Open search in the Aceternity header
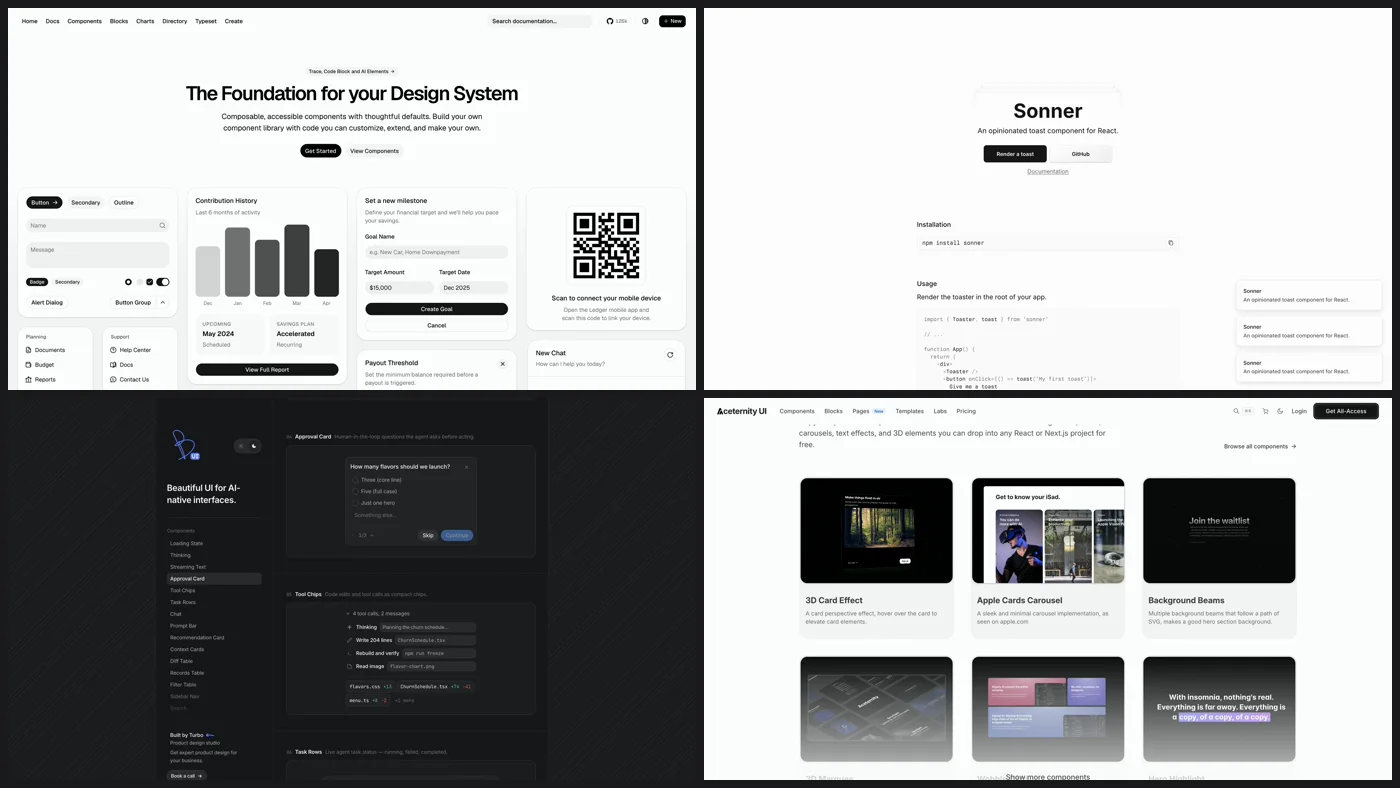1400x788 pixels. (1236, 411)
